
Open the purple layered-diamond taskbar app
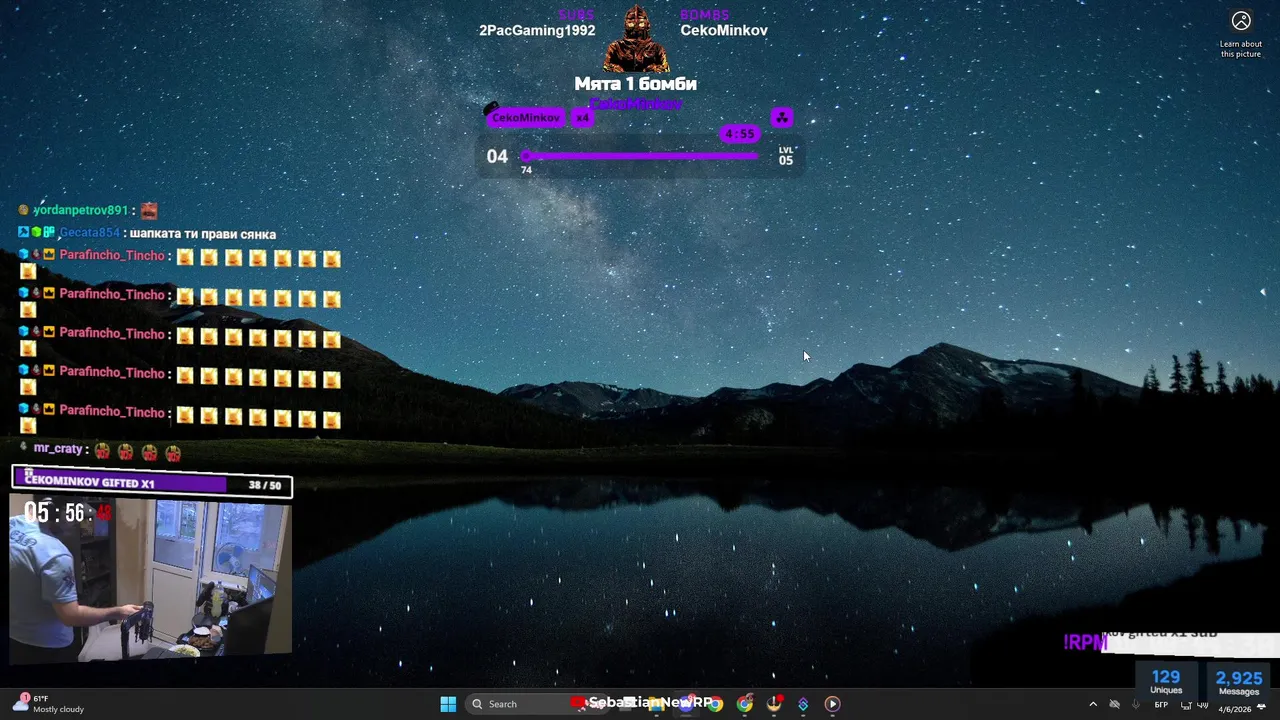tap(803, 704)
